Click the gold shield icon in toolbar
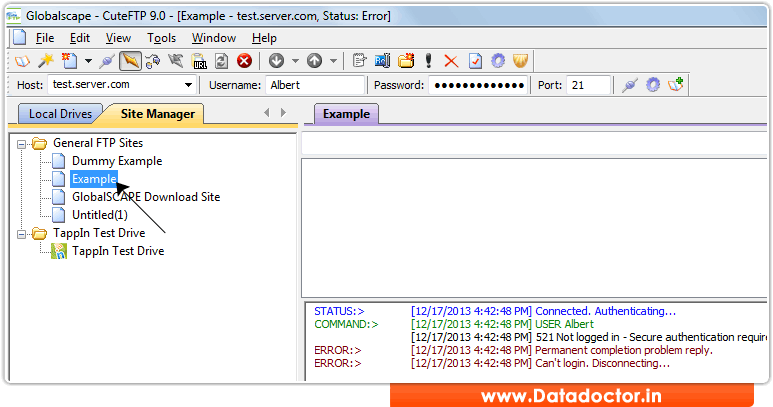The width and height of the screenshot is (773, 407). [521, 61]
